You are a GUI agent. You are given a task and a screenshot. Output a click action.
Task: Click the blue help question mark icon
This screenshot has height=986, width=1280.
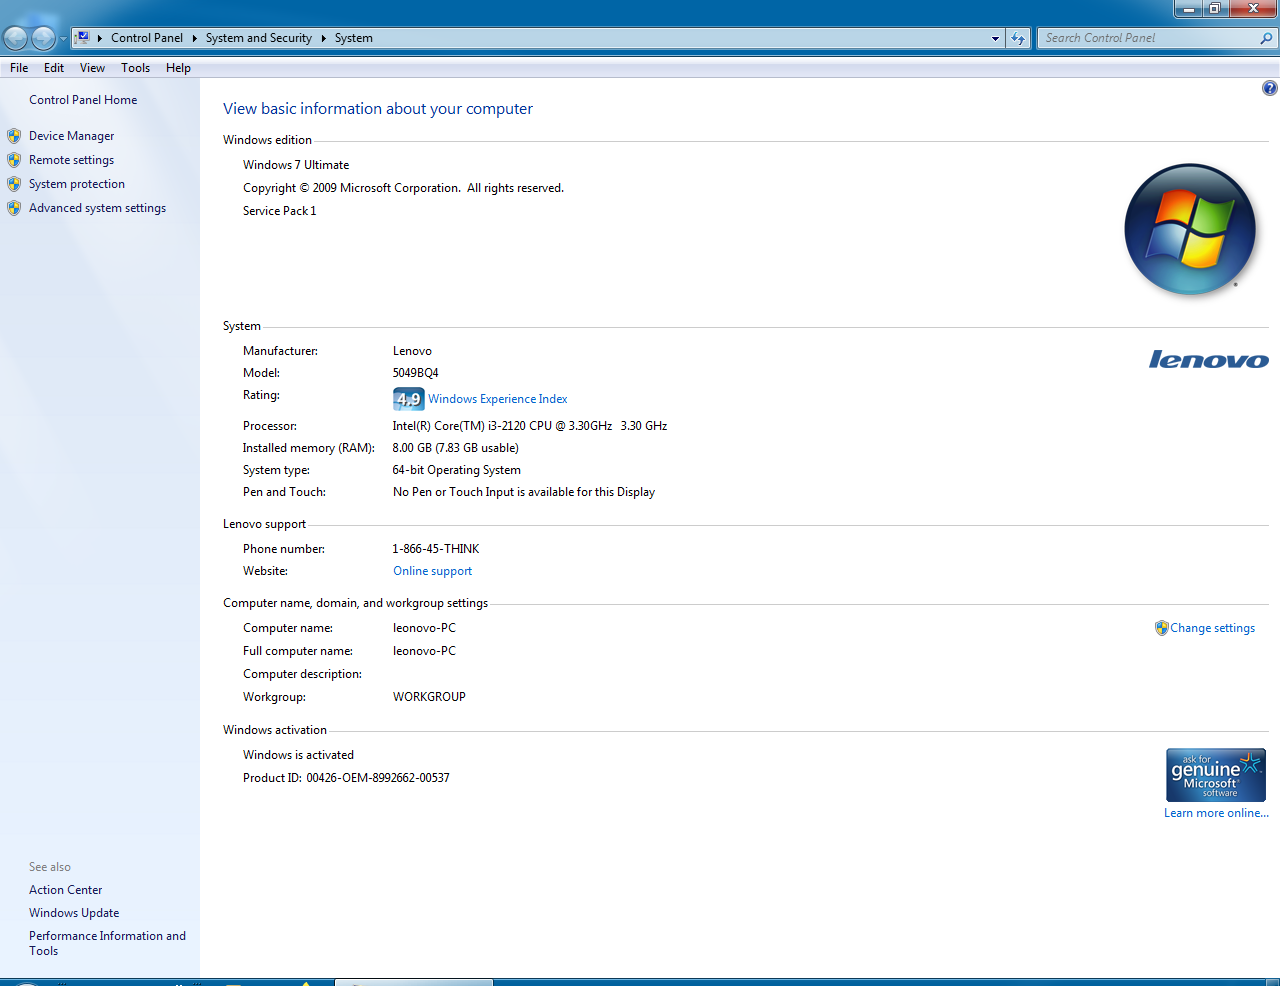pyautogui.click(x=1269, y=88)
